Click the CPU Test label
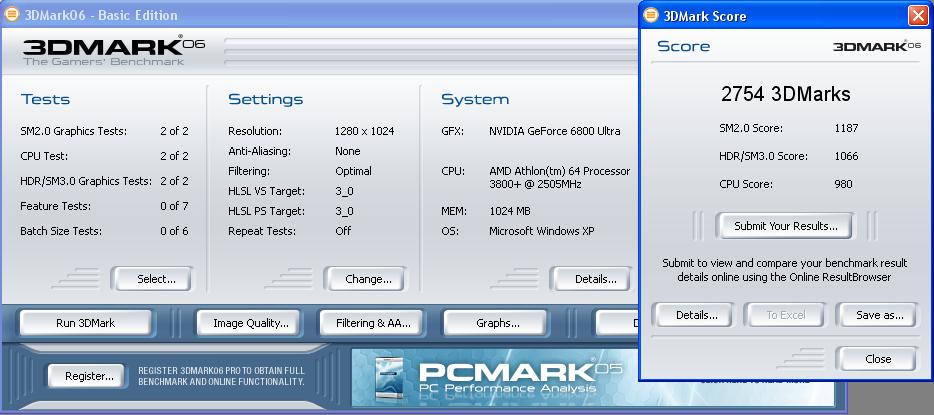This screenshot has height=415, width=934. coord(44,156)
